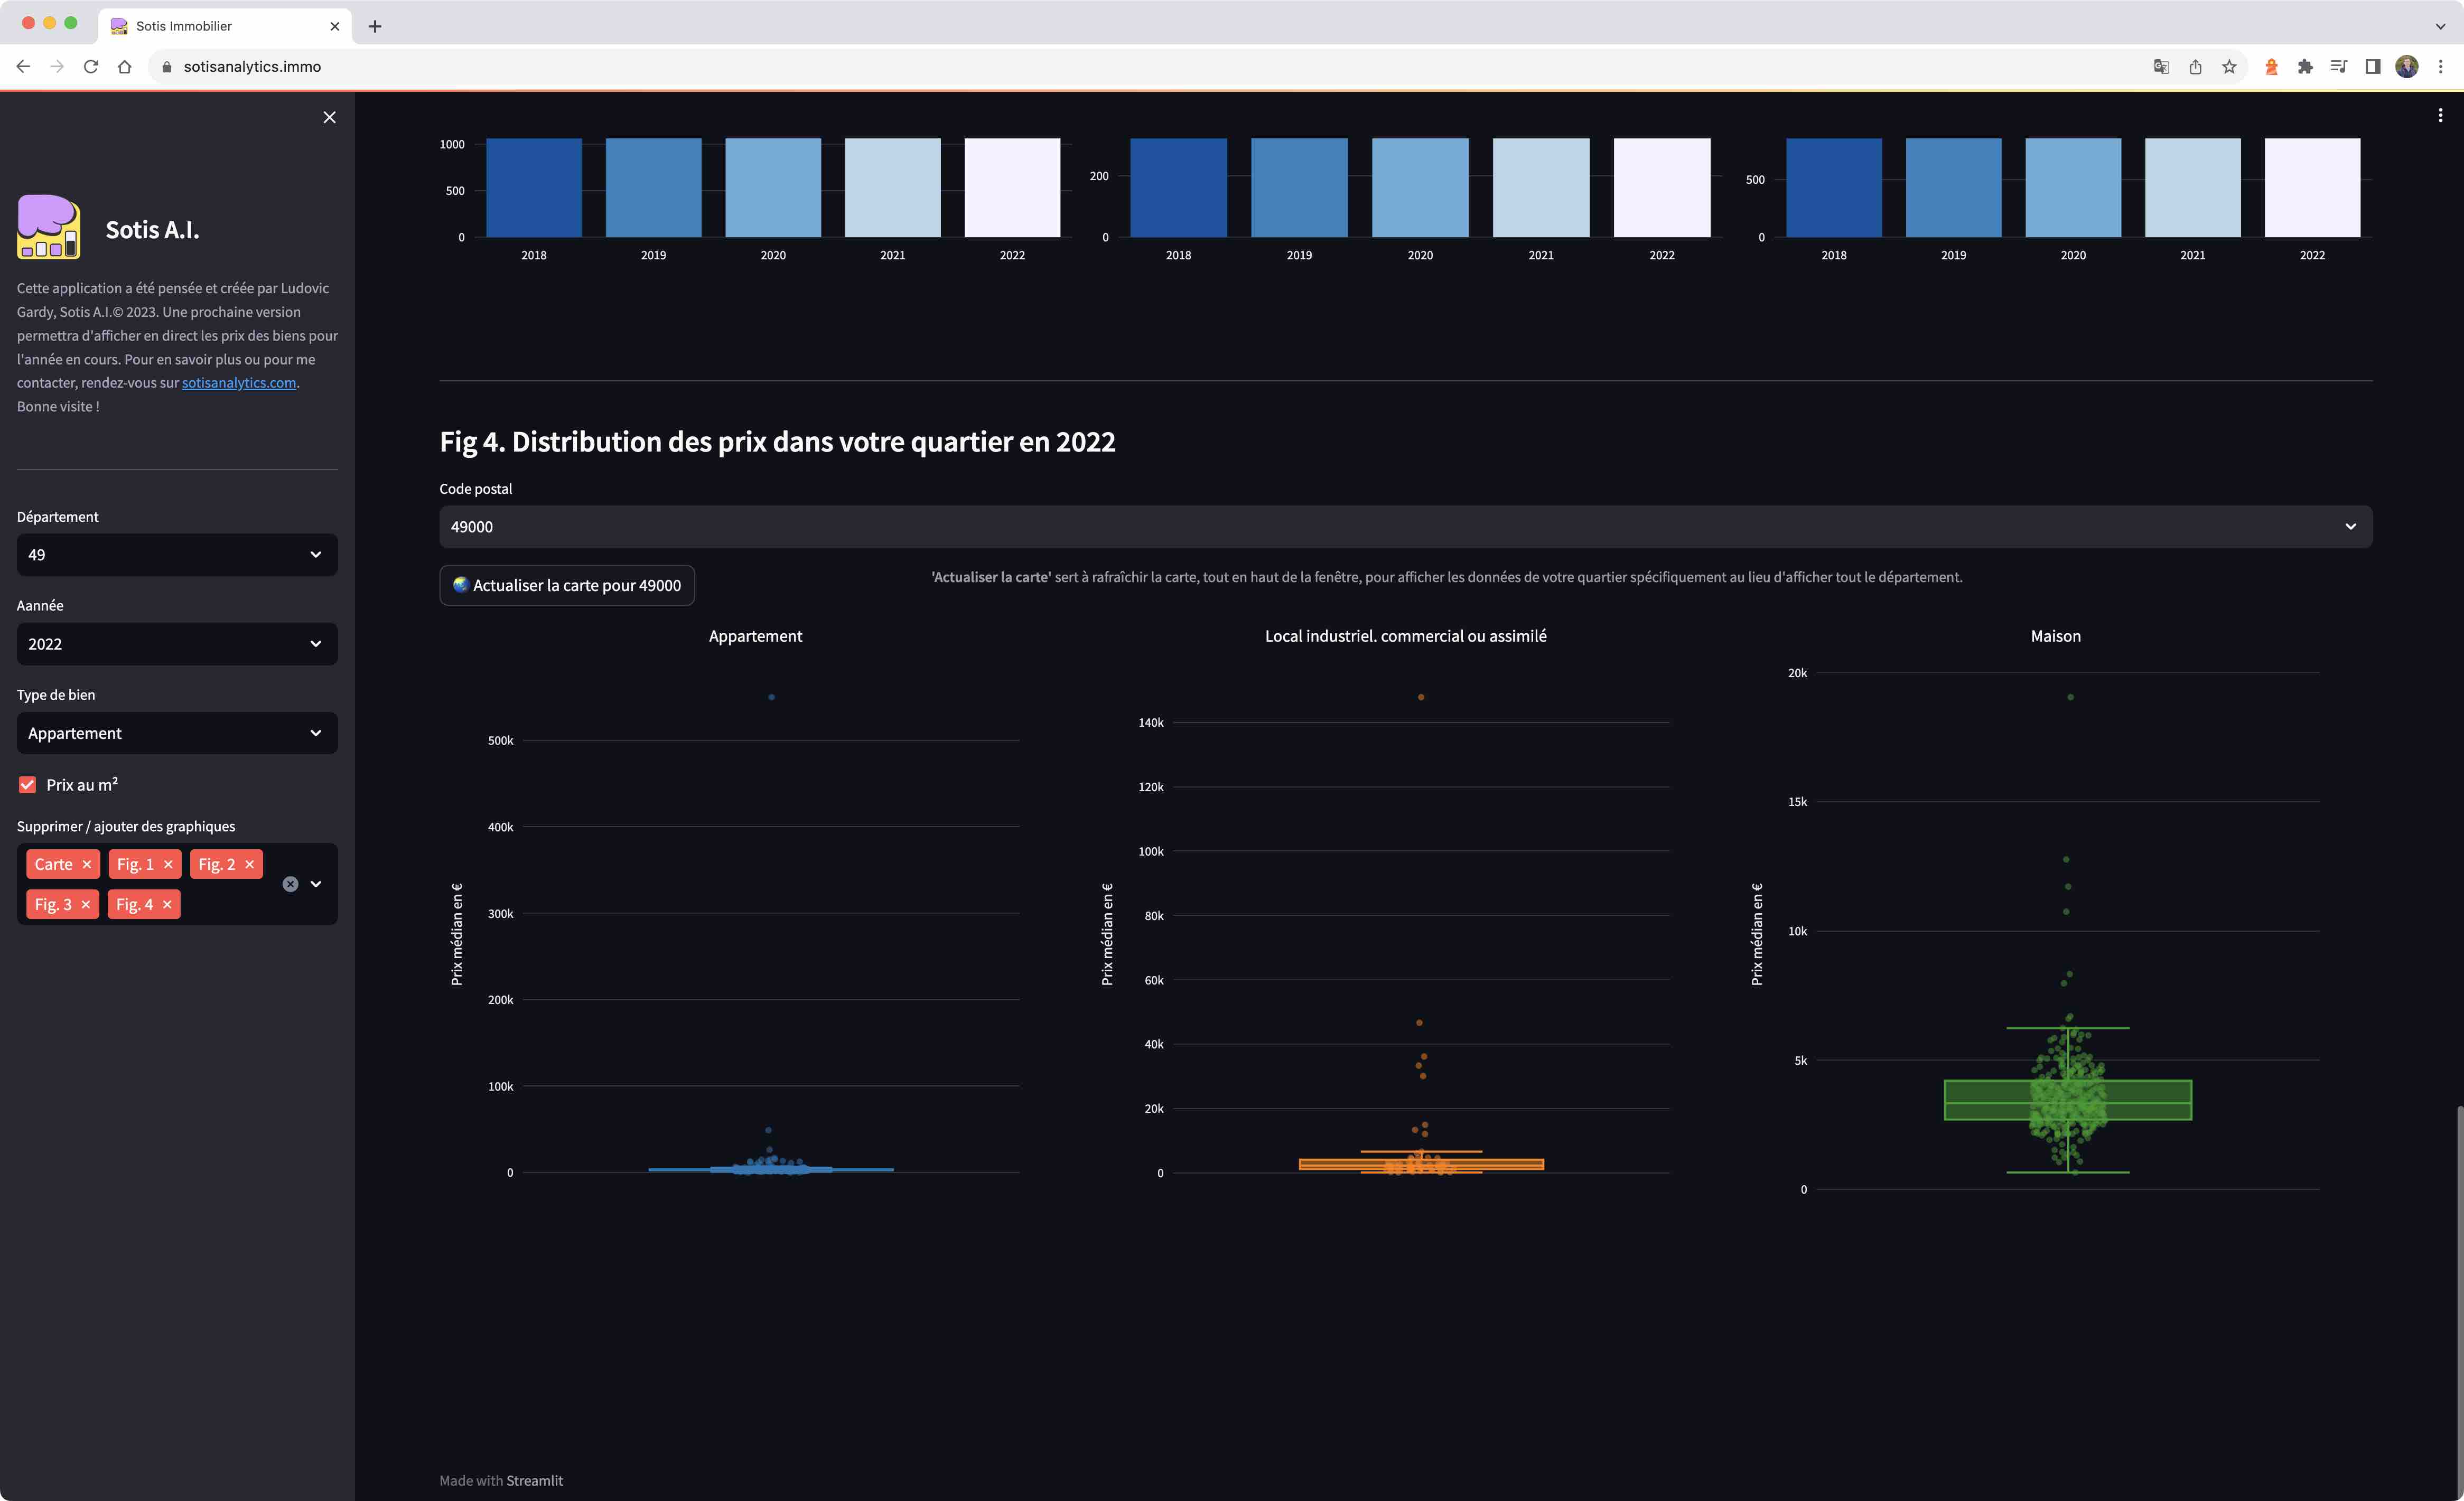Open the sotisanalytics.com link
The height and width of the screenshot is (1501, 2464).
point(239,383)
